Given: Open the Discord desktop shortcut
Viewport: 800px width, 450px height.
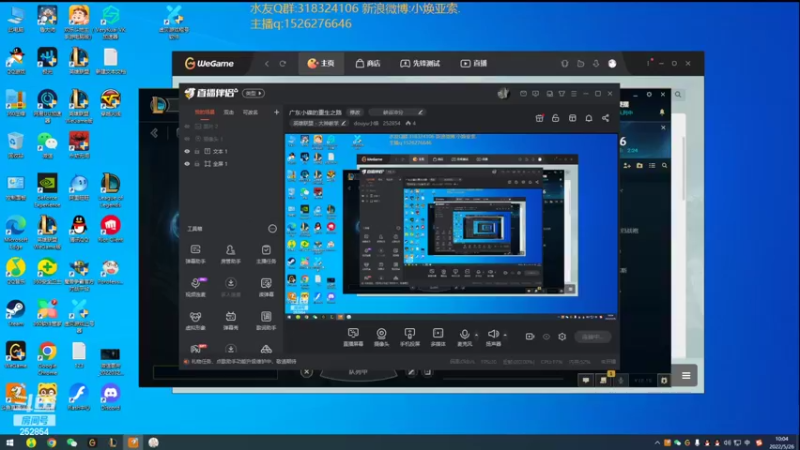Looking at the screenshot, I should tap(110, 397).
